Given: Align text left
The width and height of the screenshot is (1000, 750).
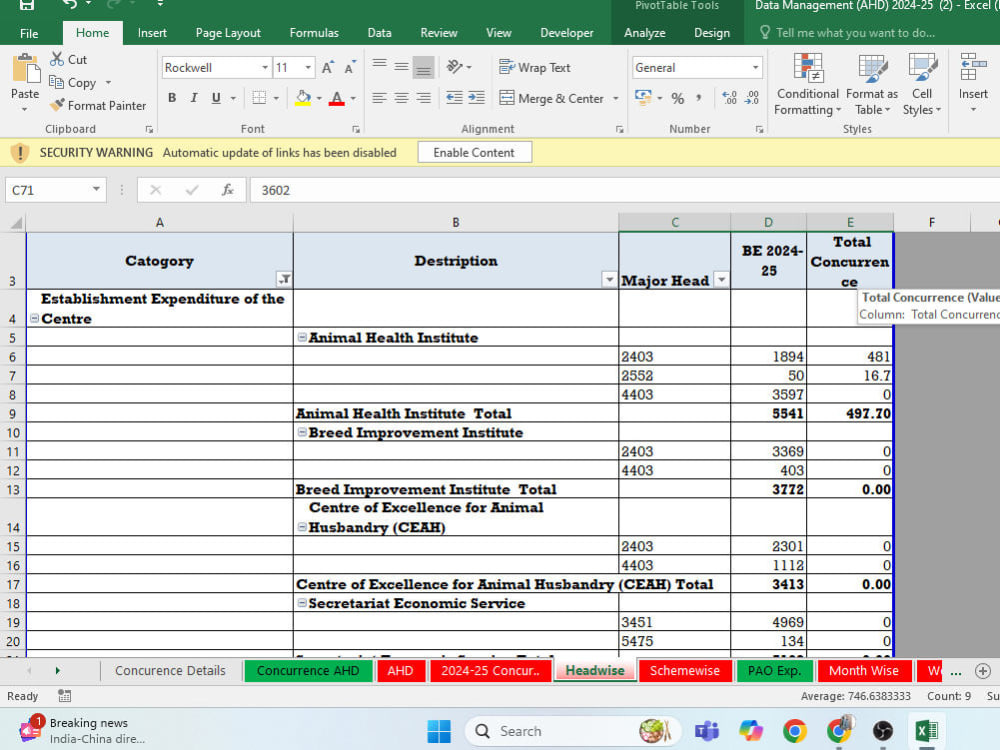Looking at the screenshot, I should click(x=379, y=98).
